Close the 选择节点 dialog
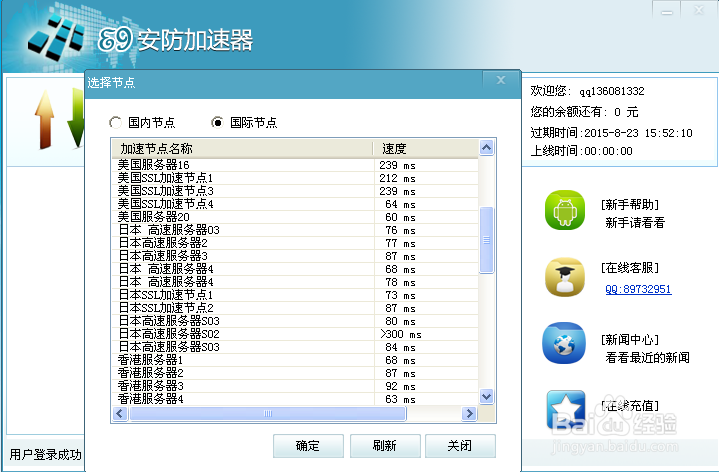 click(x=501, y=80)
